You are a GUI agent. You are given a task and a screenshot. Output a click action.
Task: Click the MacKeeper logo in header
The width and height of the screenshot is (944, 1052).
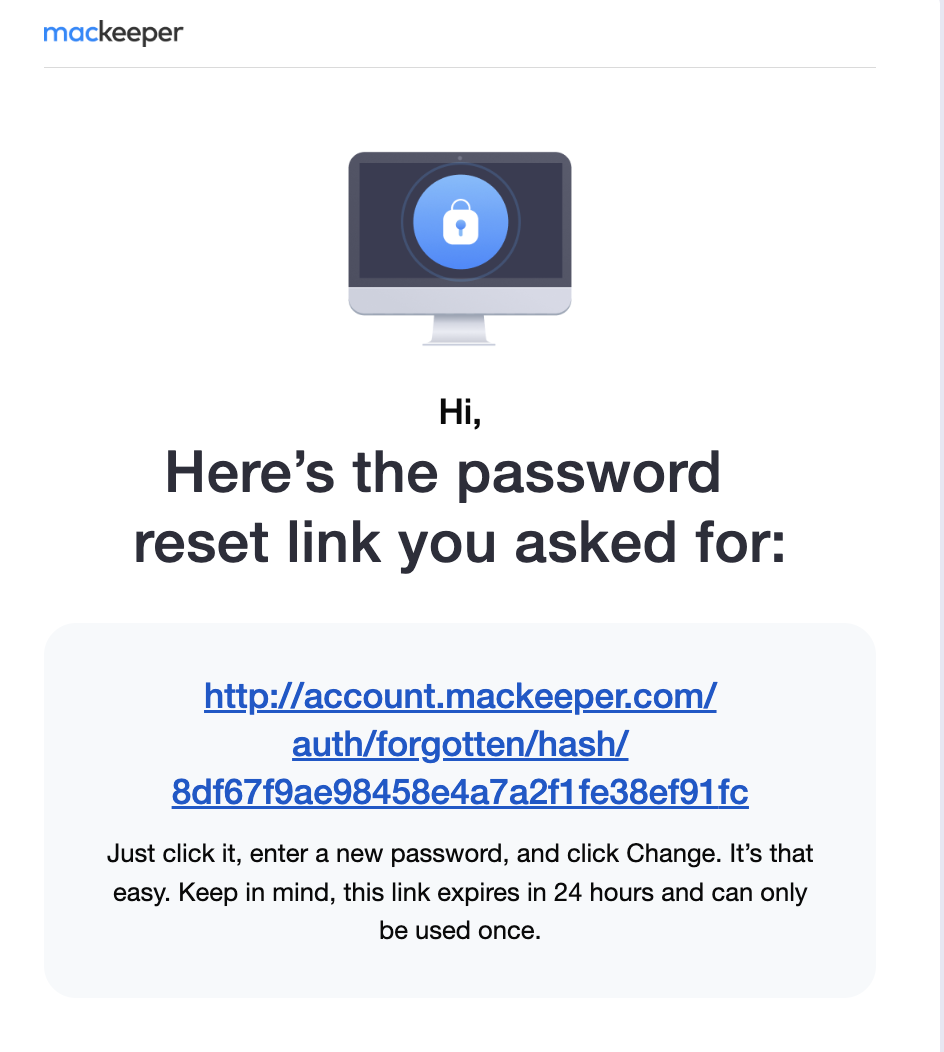[113, 33]
